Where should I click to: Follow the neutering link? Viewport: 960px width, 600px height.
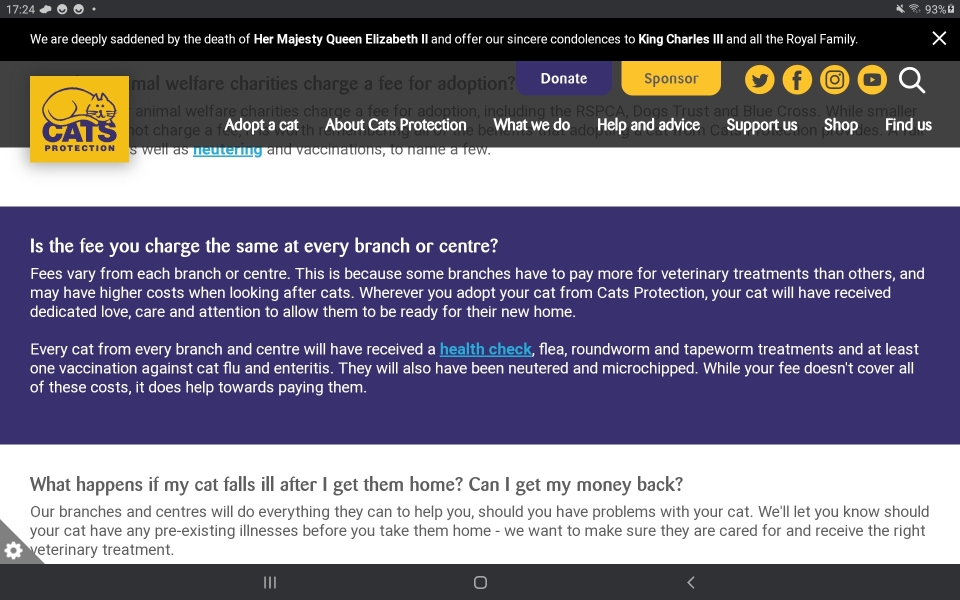point(227,150)
